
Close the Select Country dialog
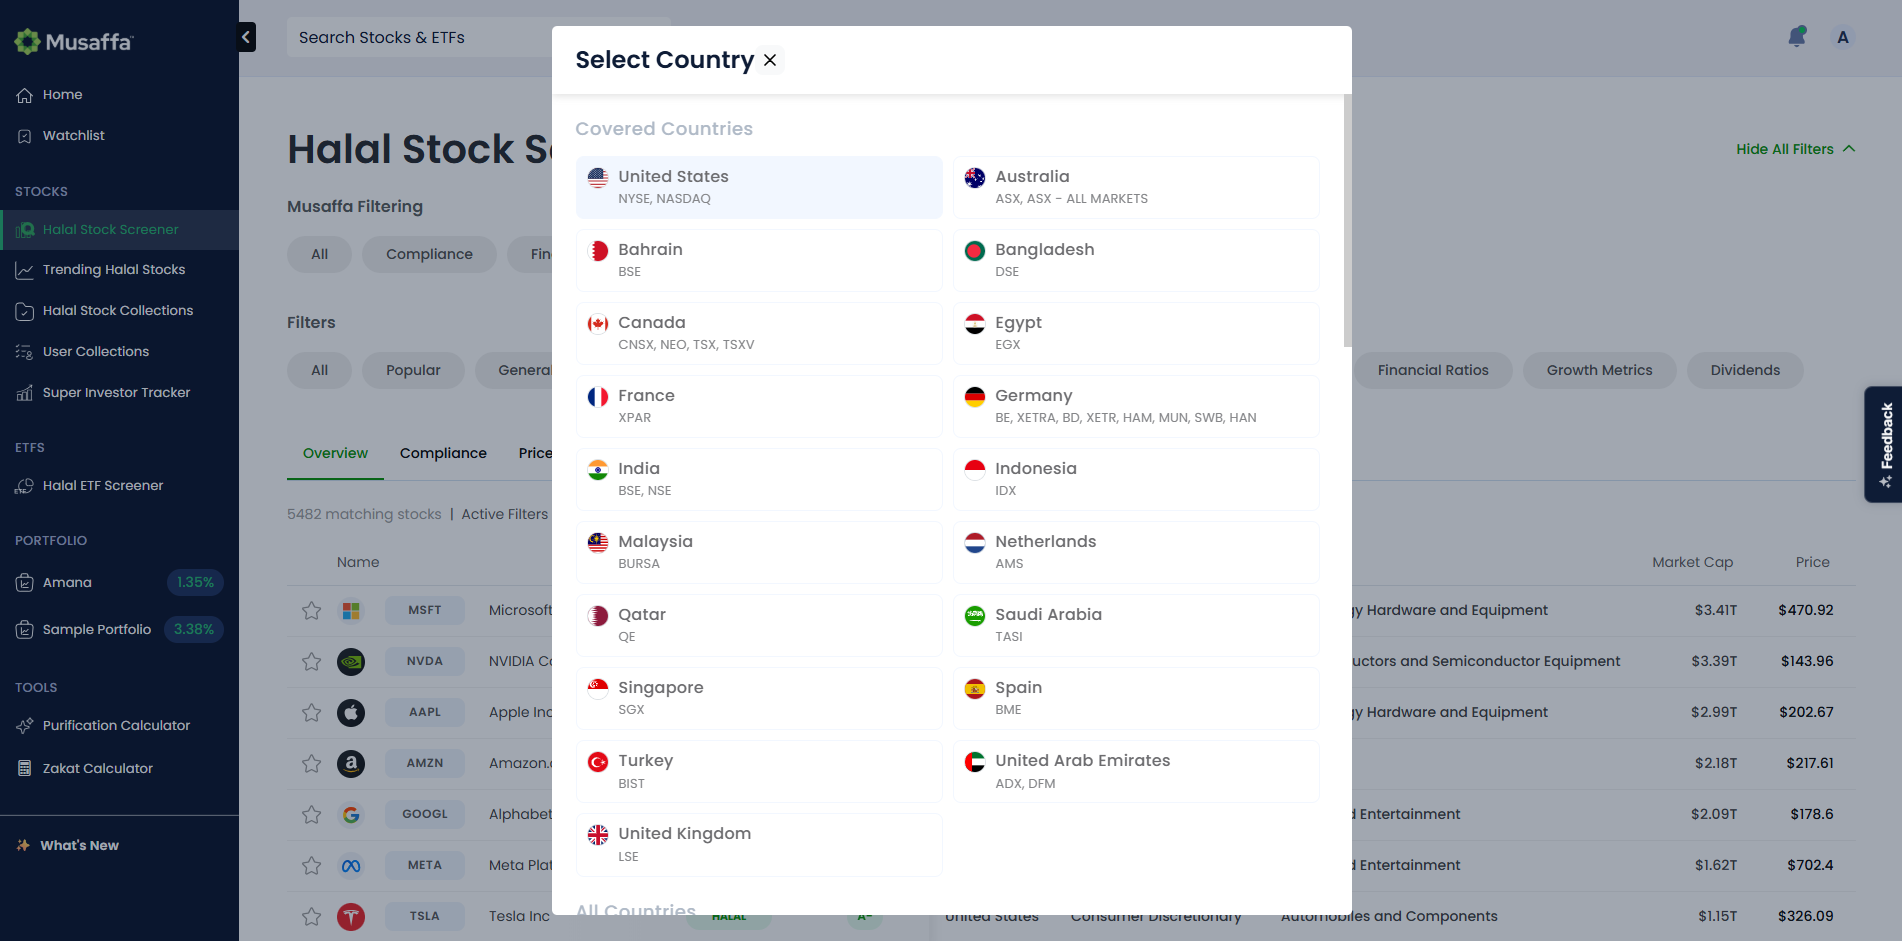click(770, 60)
